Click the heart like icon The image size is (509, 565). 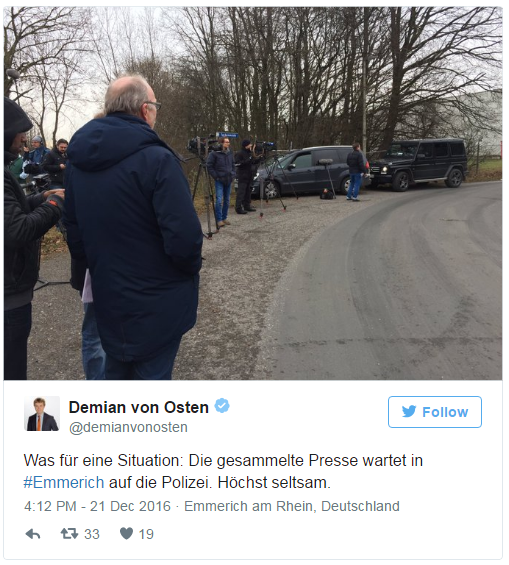coord(126,534)
